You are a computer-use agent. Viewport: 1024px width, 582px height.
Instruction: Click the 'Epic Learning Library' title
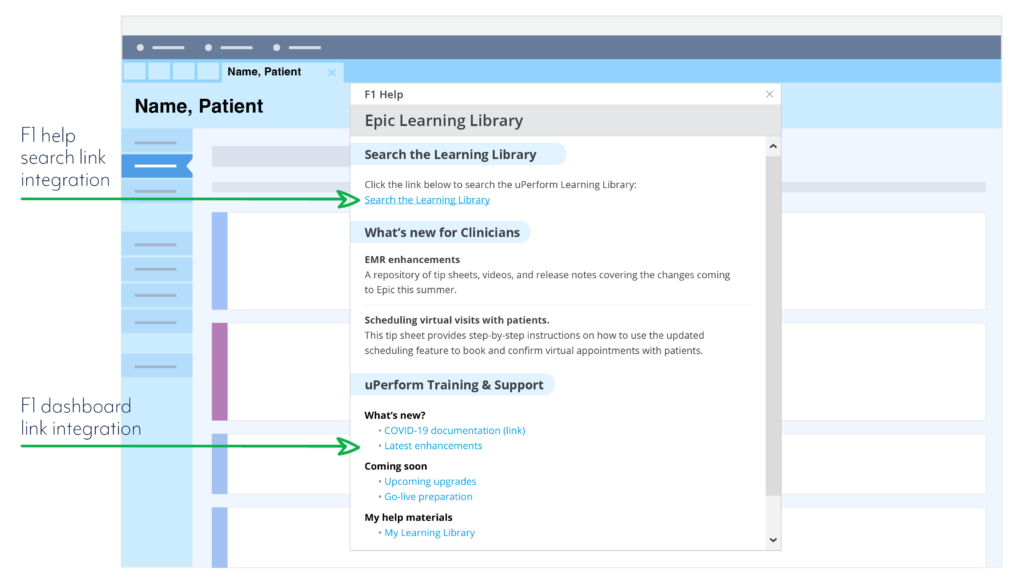[x=444, y=120]
